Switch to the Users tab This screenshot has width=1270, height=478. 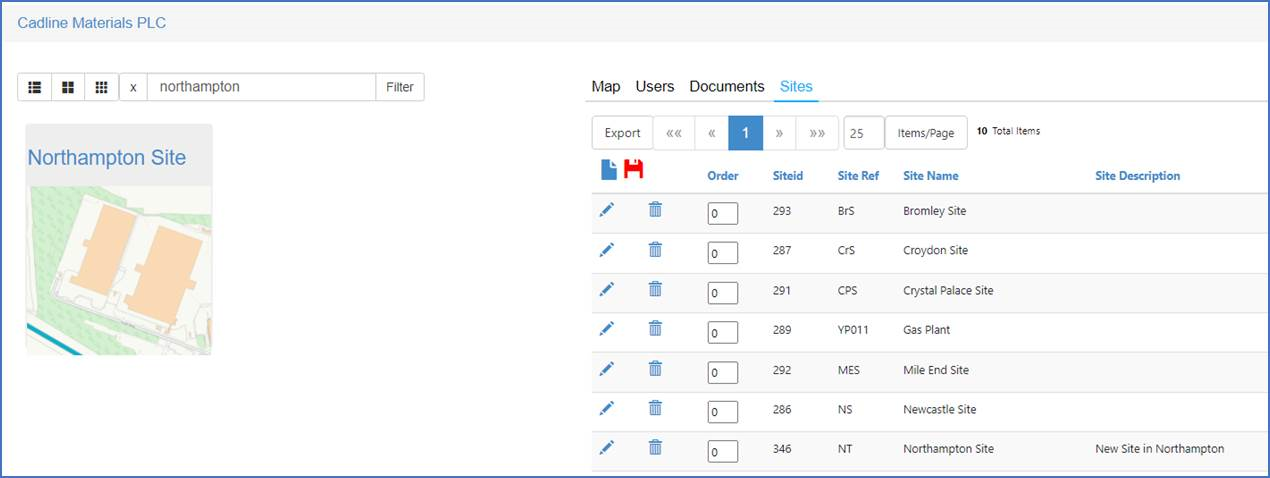[x=655, y=87]
